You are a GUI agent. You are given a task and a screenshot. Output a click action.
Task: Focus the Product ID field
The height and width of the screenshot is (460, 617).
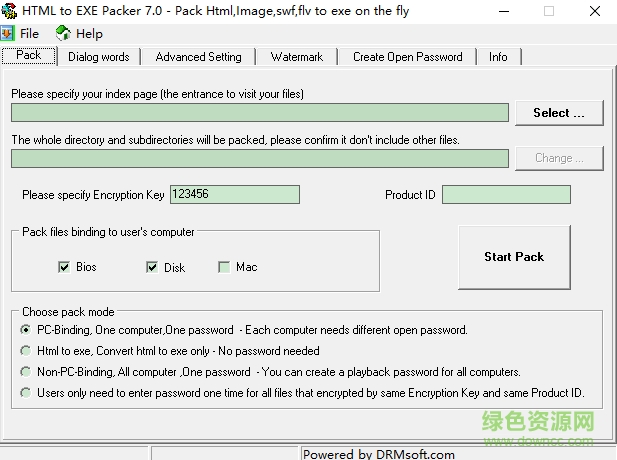click(x=506, y=195)
